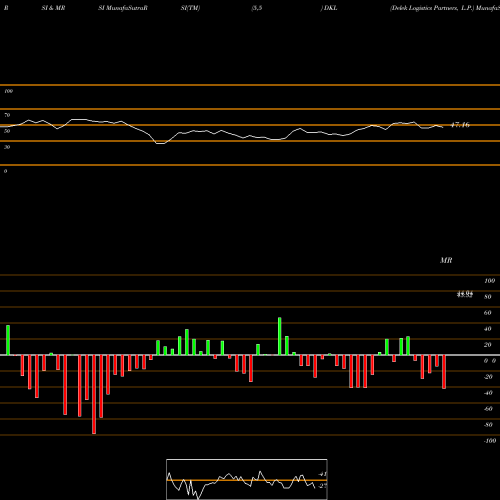The image size is (500, 500).
Task: Click the 70 level on RSI axis
Action: click(x=7, y=115)
